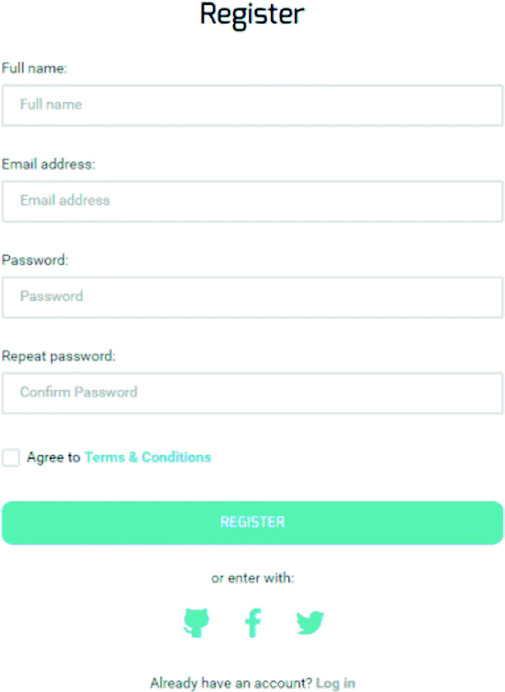
Task: Click into the Password input box
Action: (x=252, y=297)
